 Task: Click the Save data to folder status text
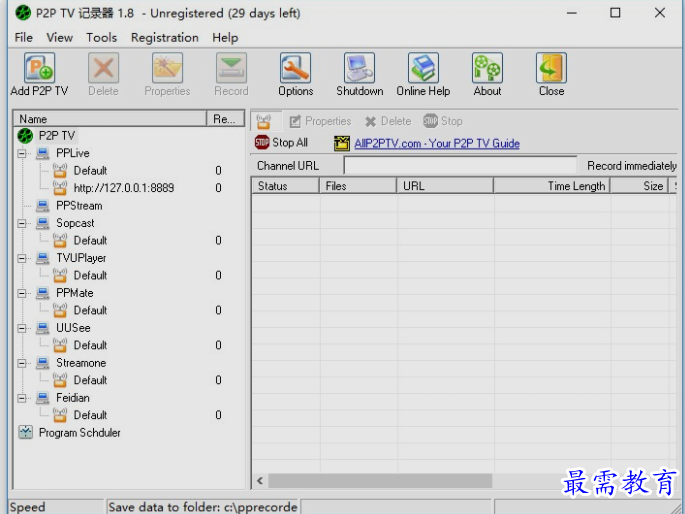coord(203,507)
